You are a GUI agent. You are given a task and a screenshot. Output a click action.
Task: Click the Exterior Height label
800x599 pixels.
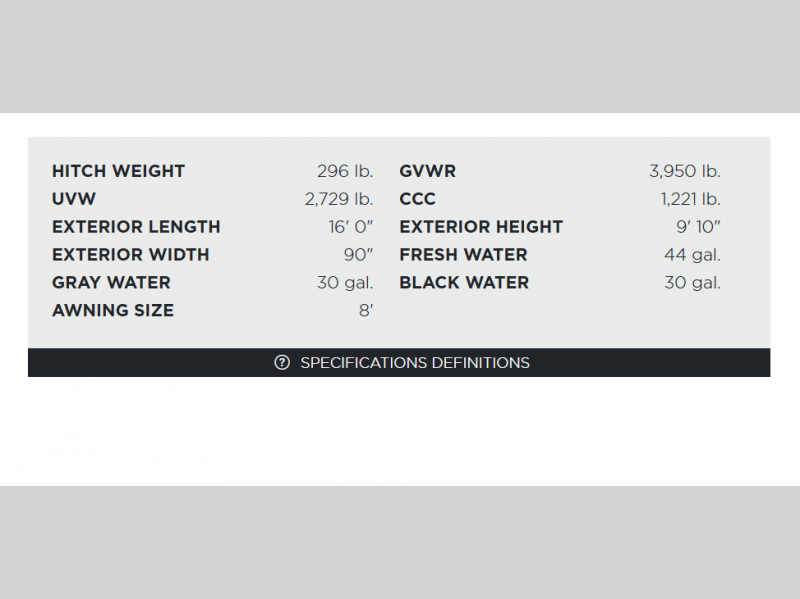[x=481, y=227]
